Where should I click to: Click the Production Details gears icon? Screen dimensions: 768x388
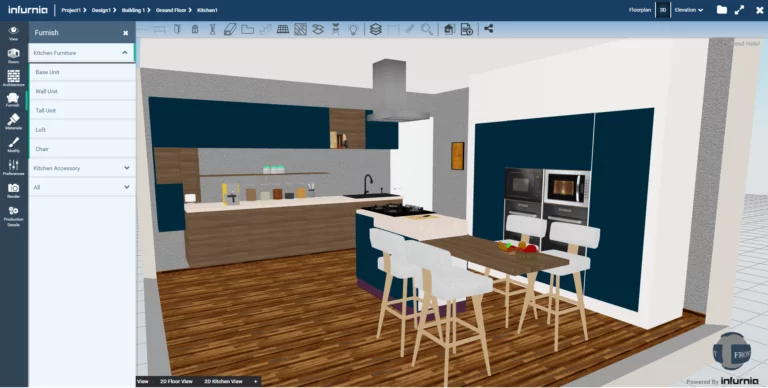13,216
